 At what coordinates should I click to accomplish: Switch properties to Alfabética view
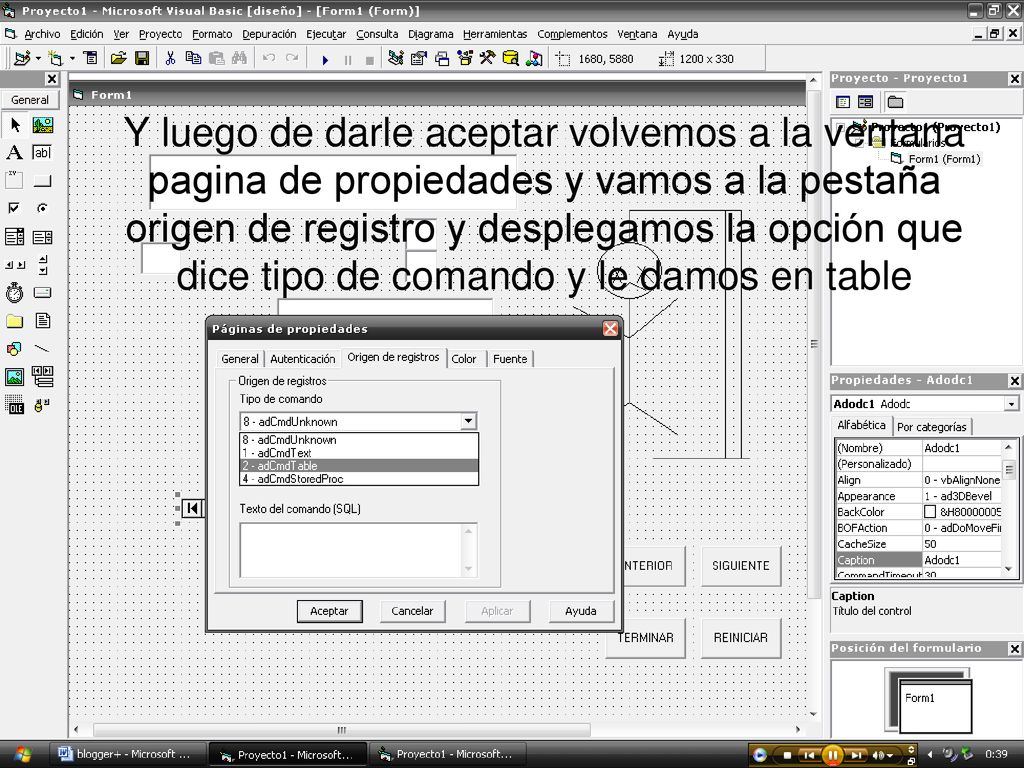861,425
